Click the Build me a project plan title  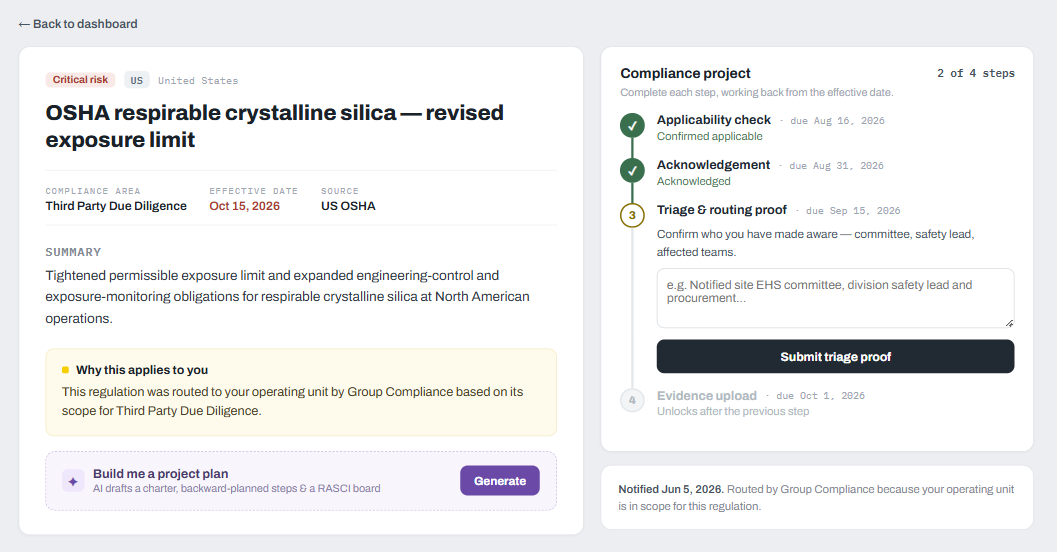[160, 474]
